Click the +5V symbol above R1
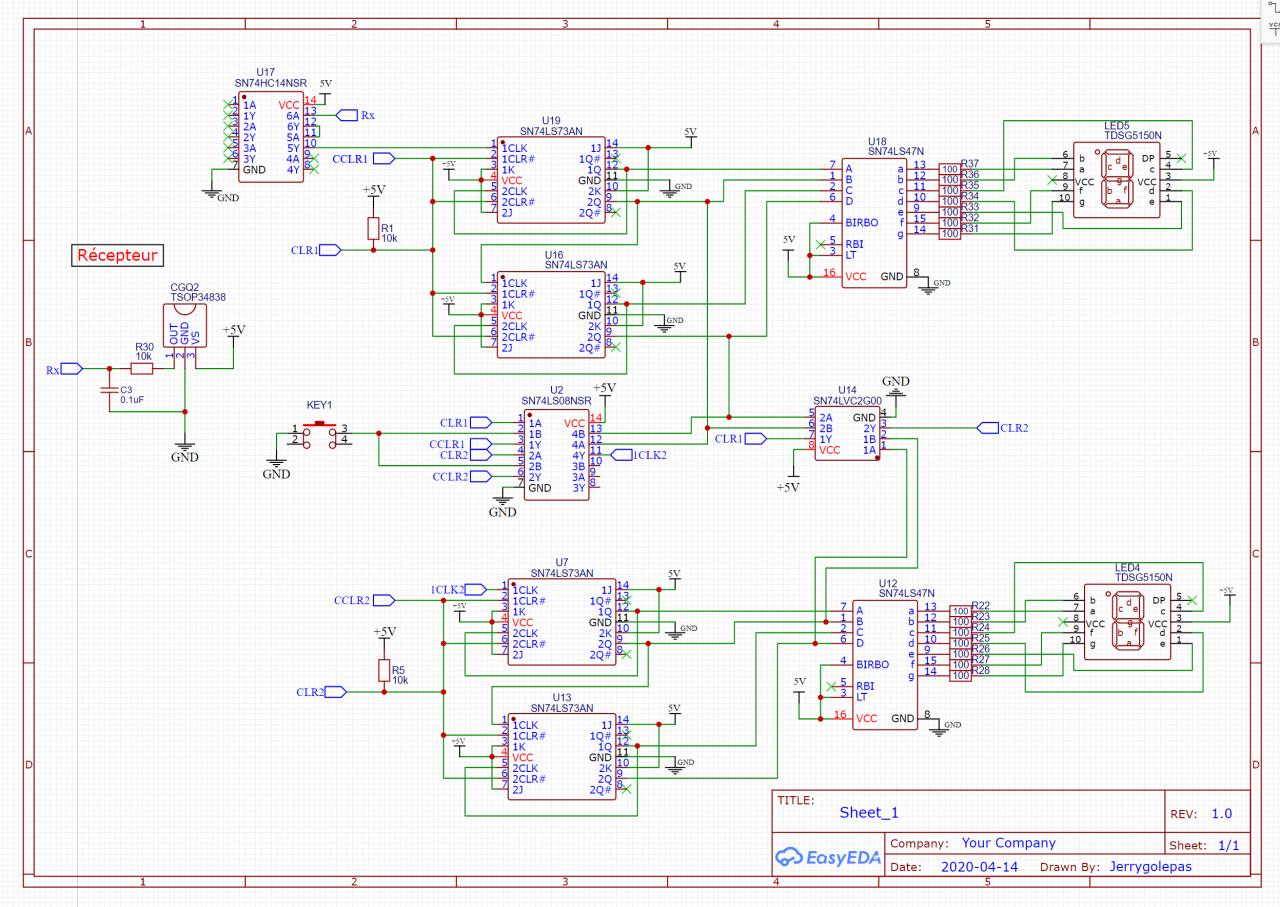The image size is (1280, 907). [373, 195]
